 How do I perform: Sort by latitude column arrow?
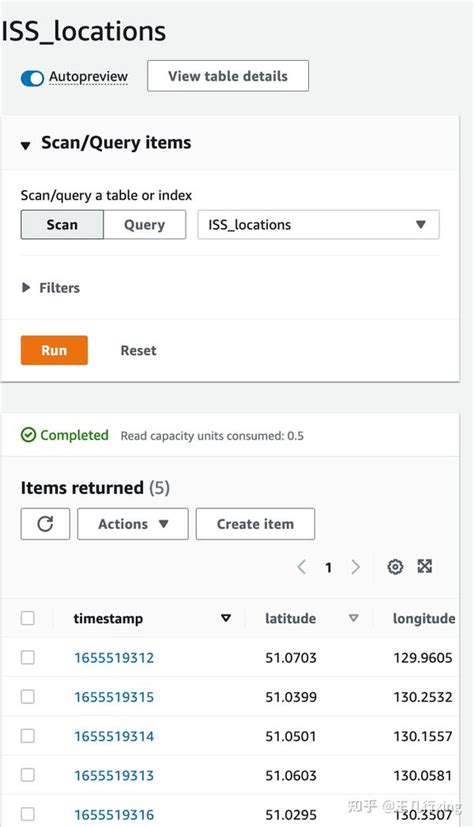354,618
